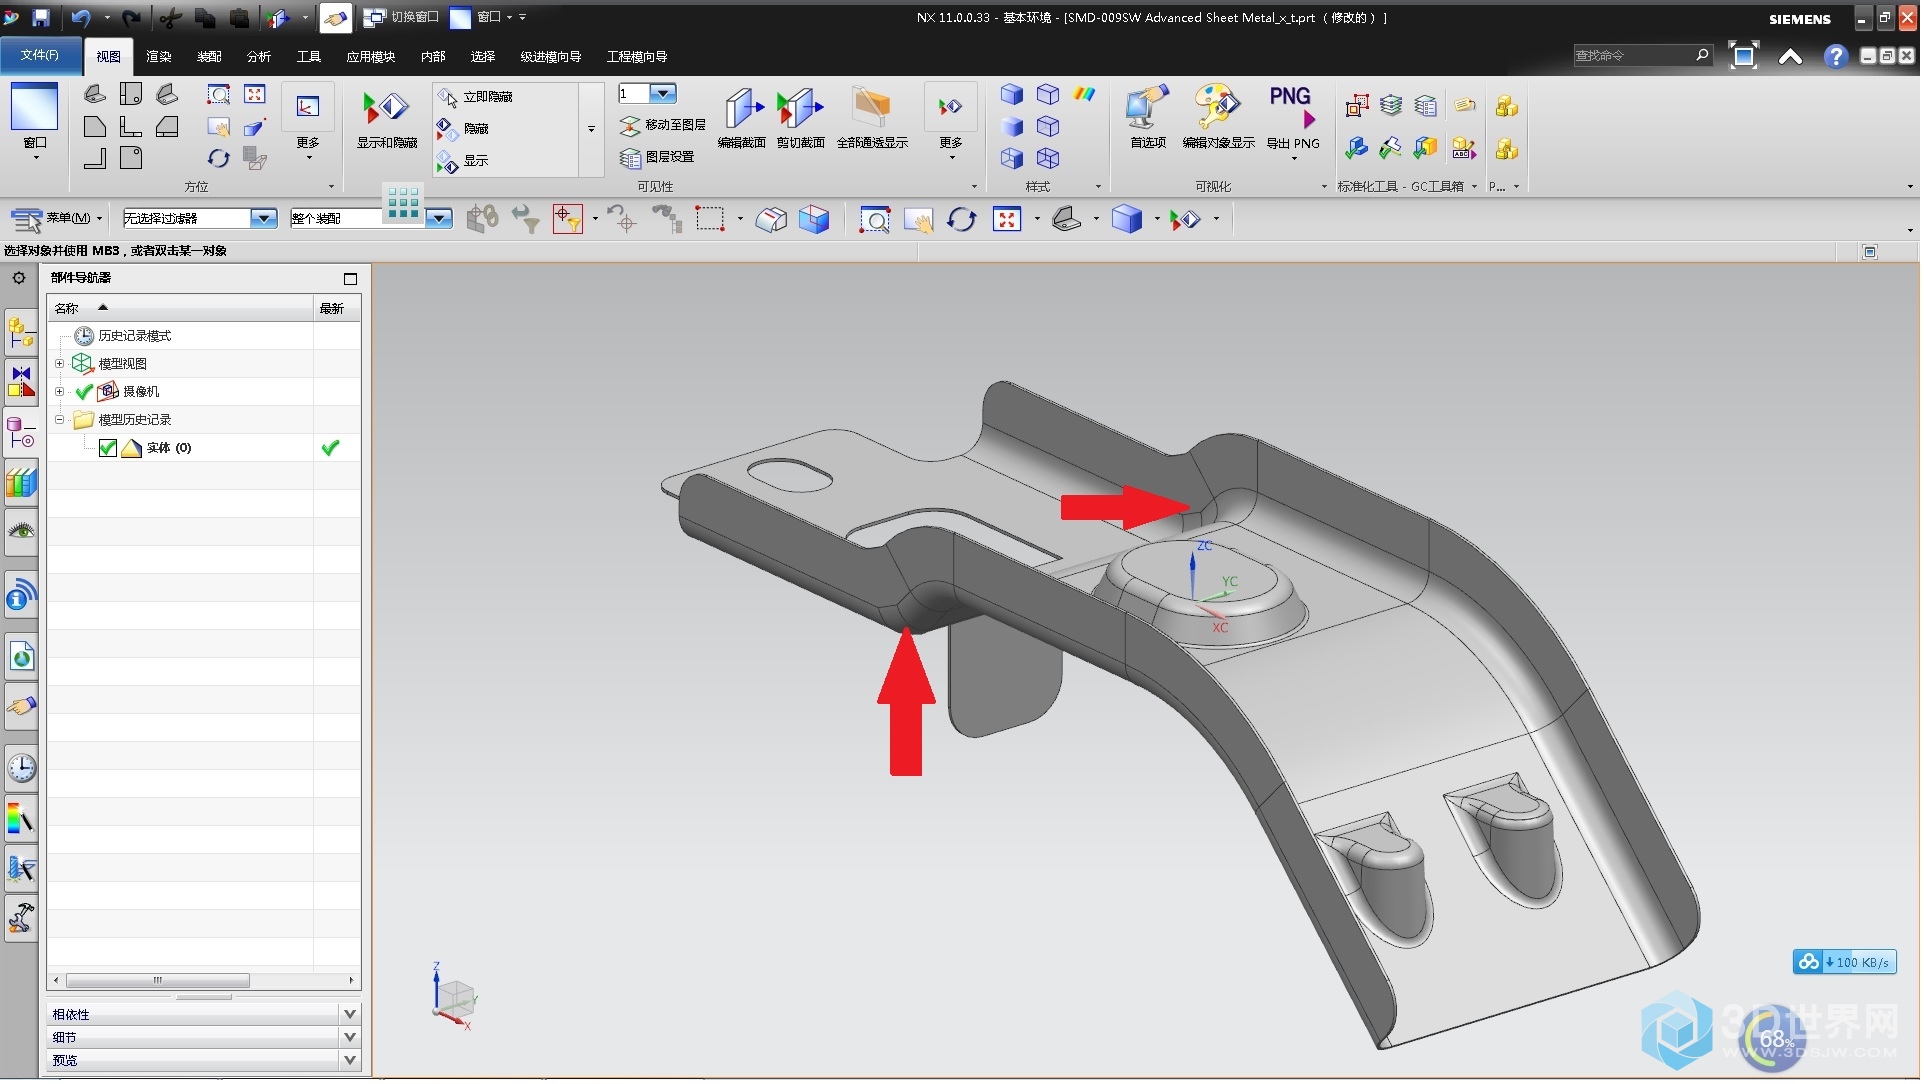Click the Save disk icon in title bar
This screenshot has width=1924, height=1084.
click(41, 18)
